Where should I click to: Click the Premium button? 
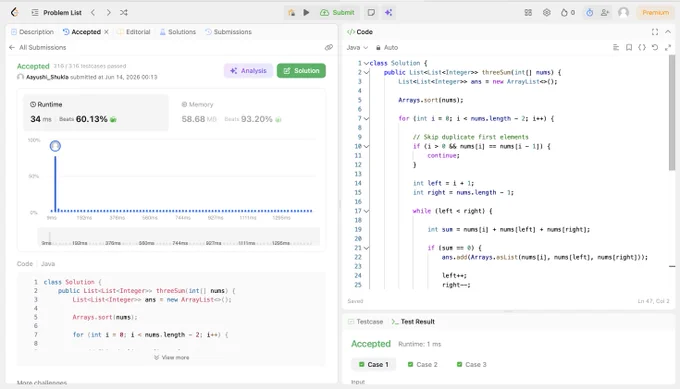(655, 13)
